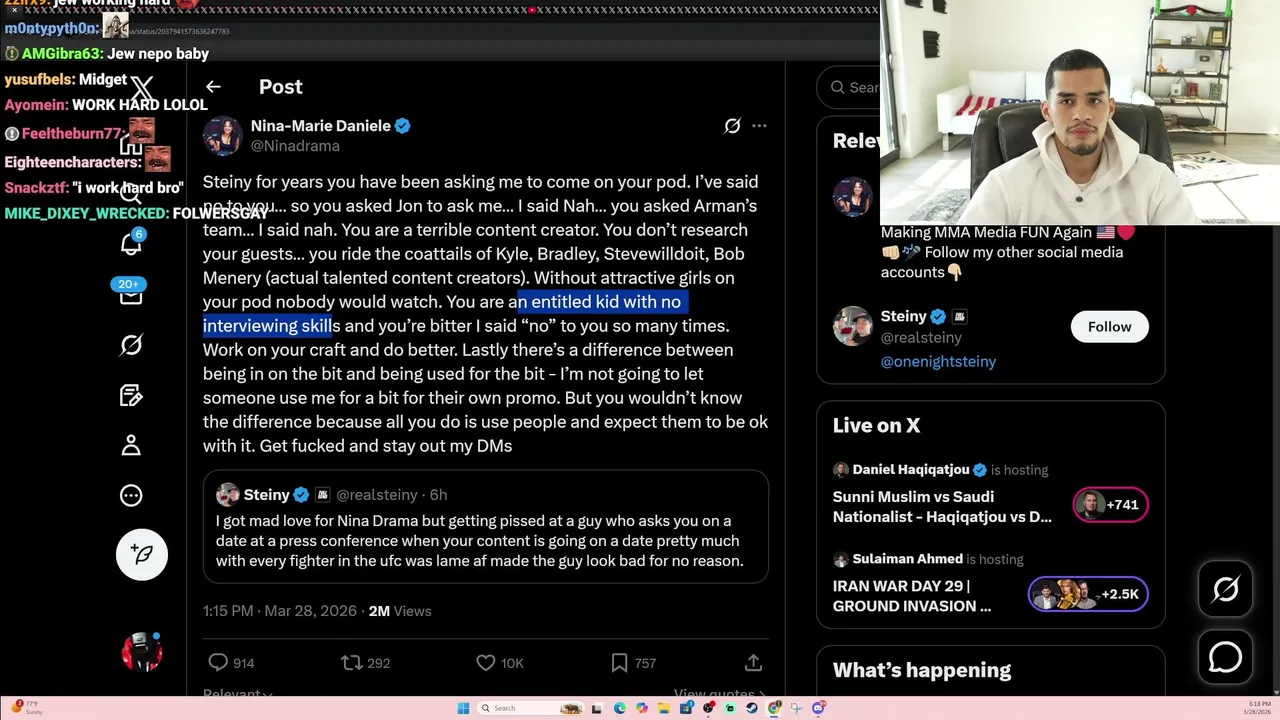Open Microsoft Edge from the taskbar
The width and height of the screenshot is (1280, 720).
click(620, 708)
